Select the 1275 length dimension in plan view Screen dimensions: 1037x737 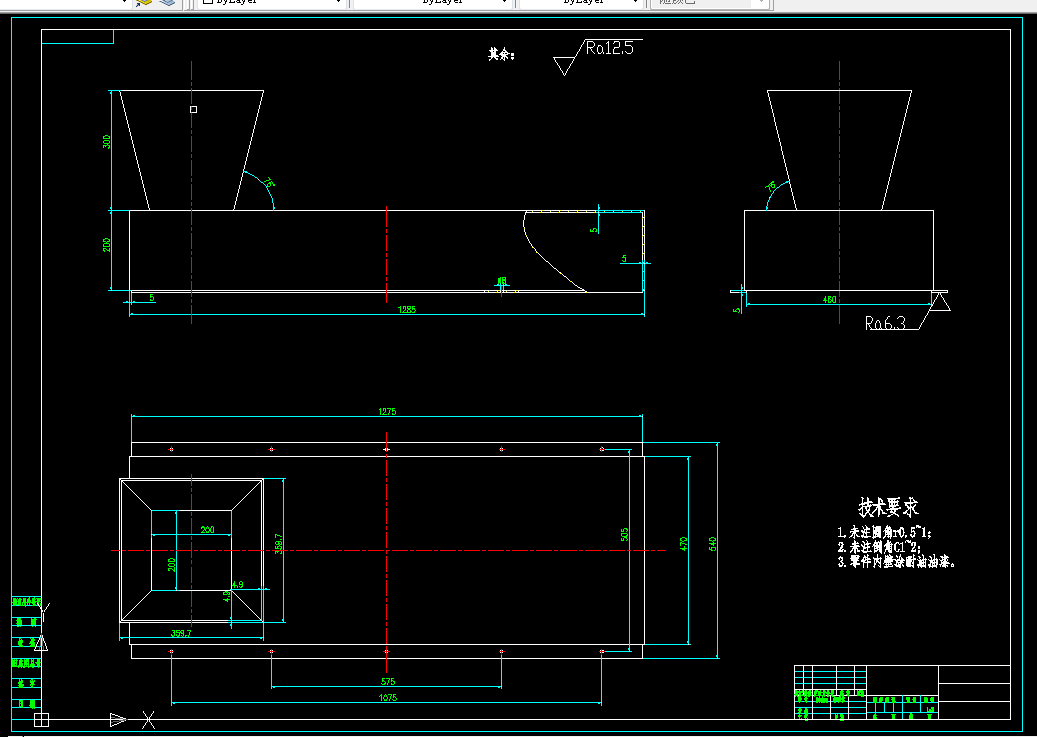[388, 412]
